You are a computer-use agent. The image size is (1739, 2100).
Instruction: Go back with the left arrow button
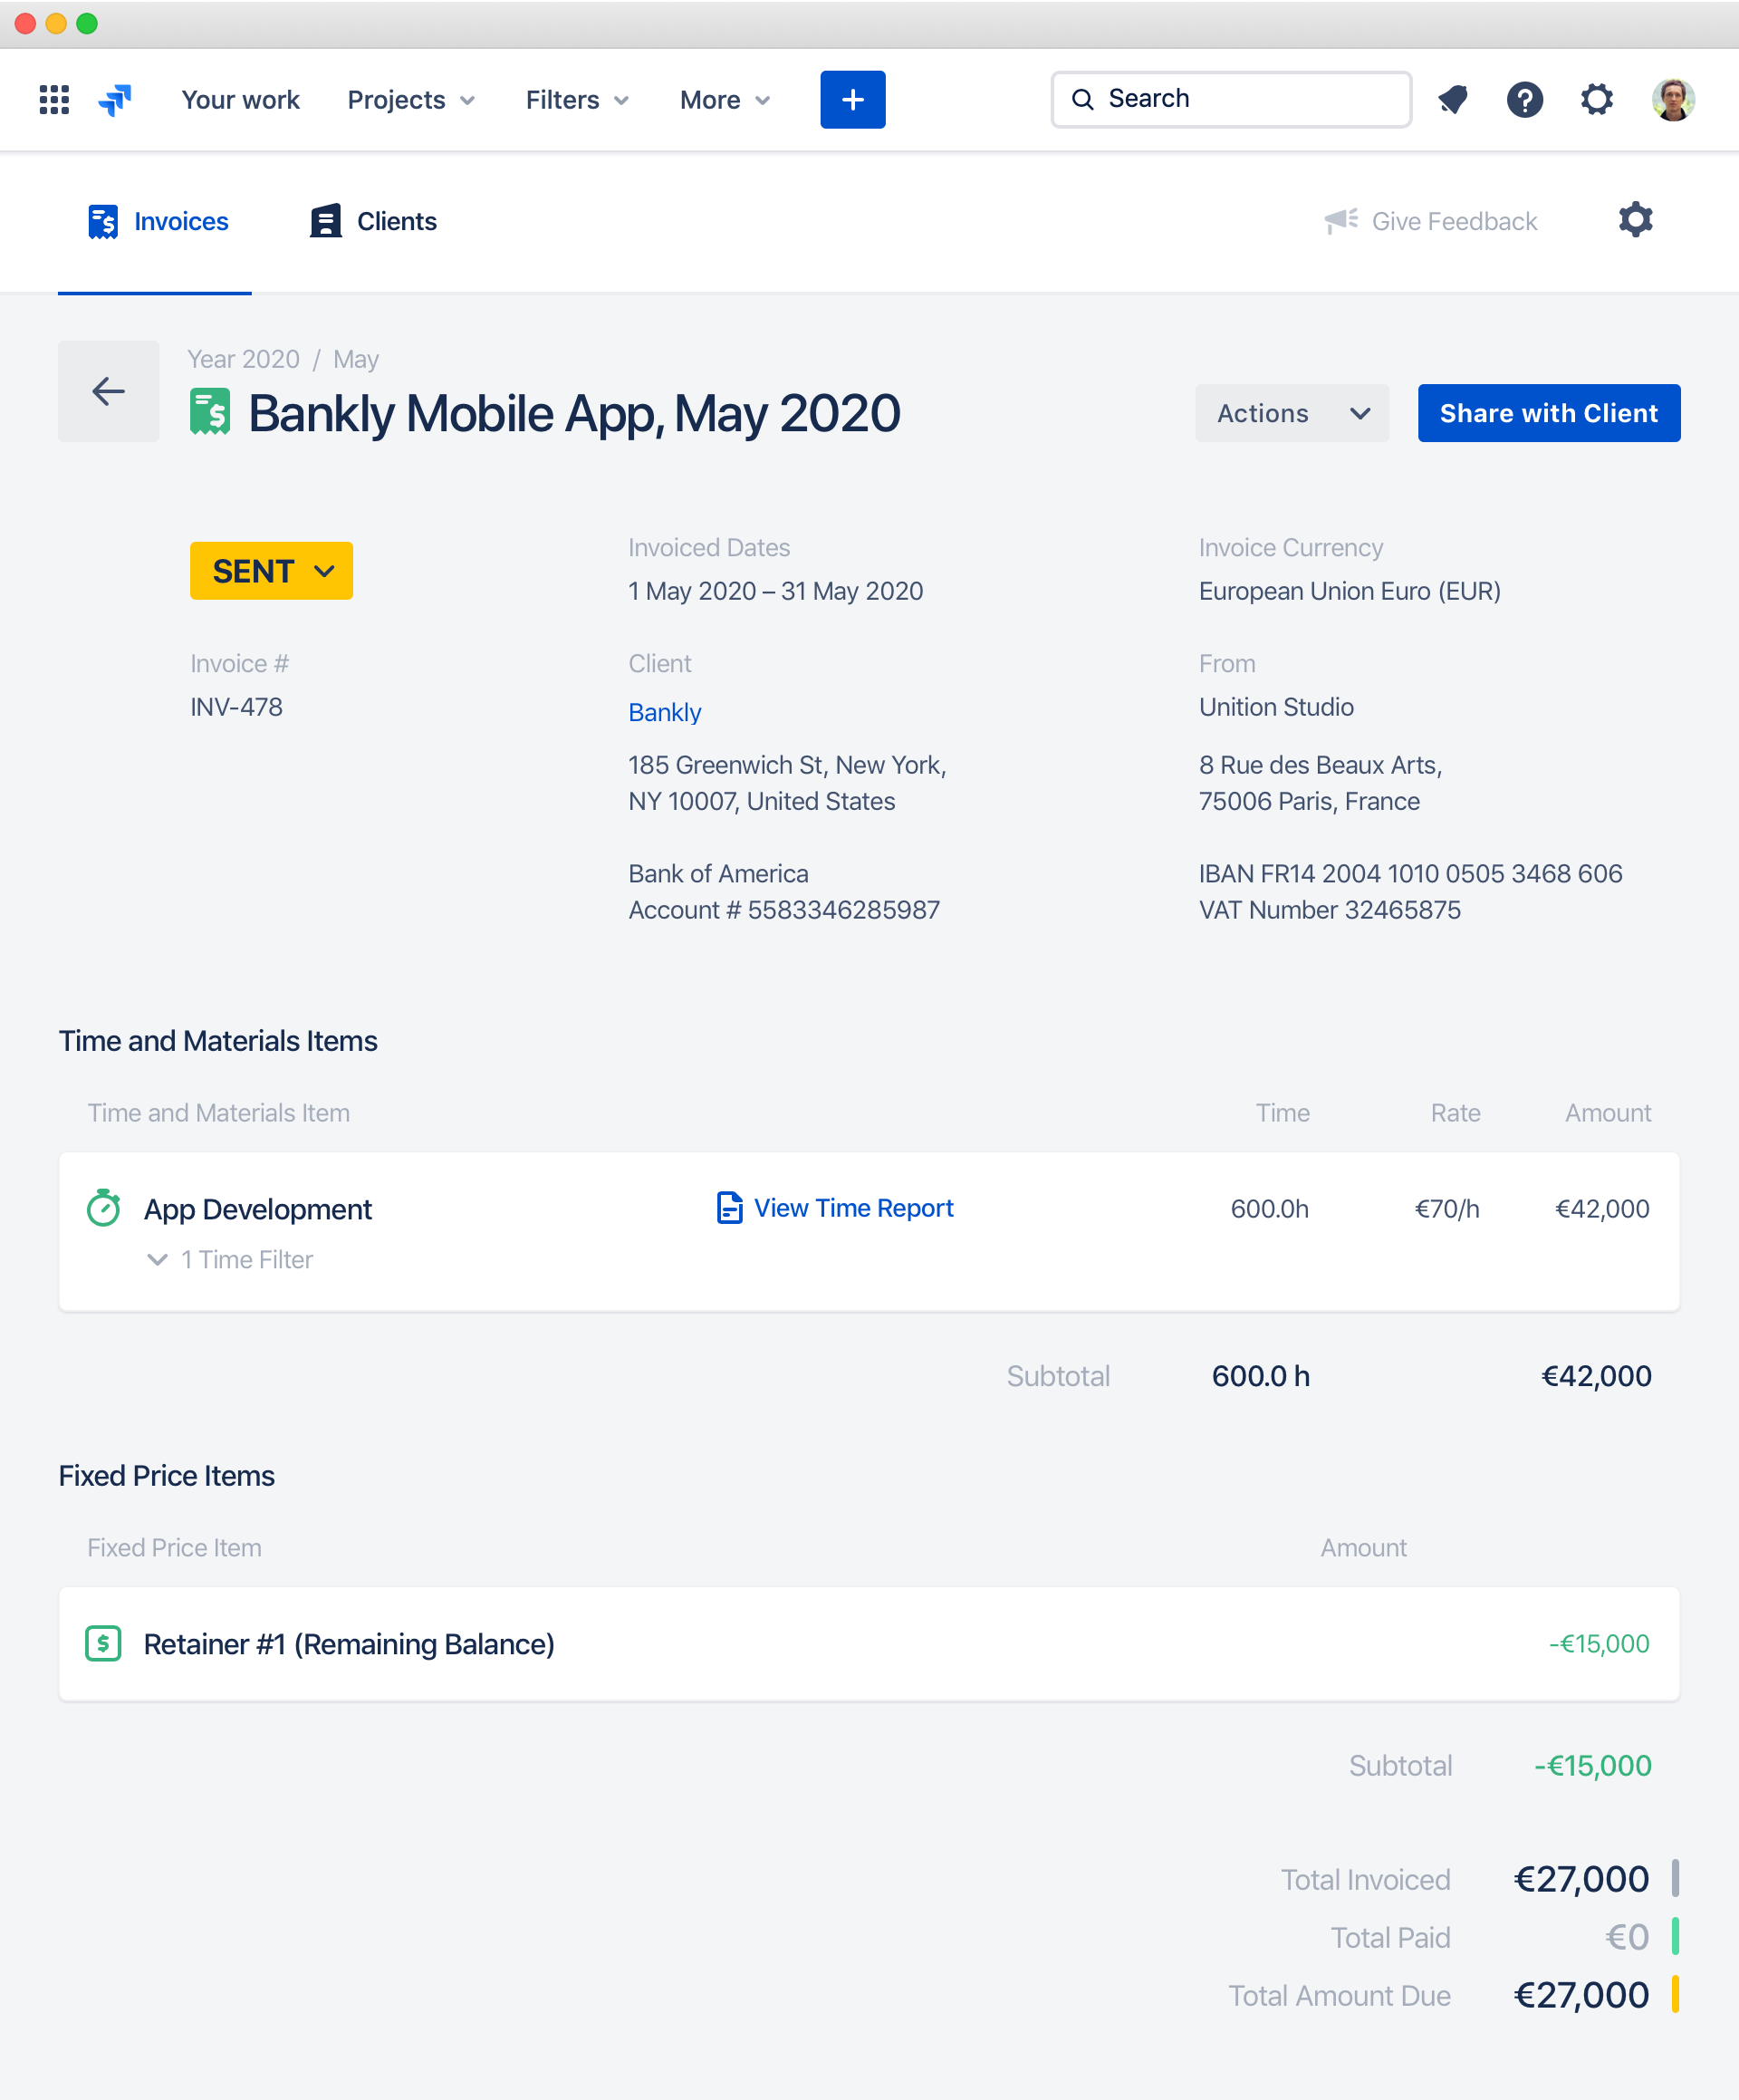click(x=108, y=391)
